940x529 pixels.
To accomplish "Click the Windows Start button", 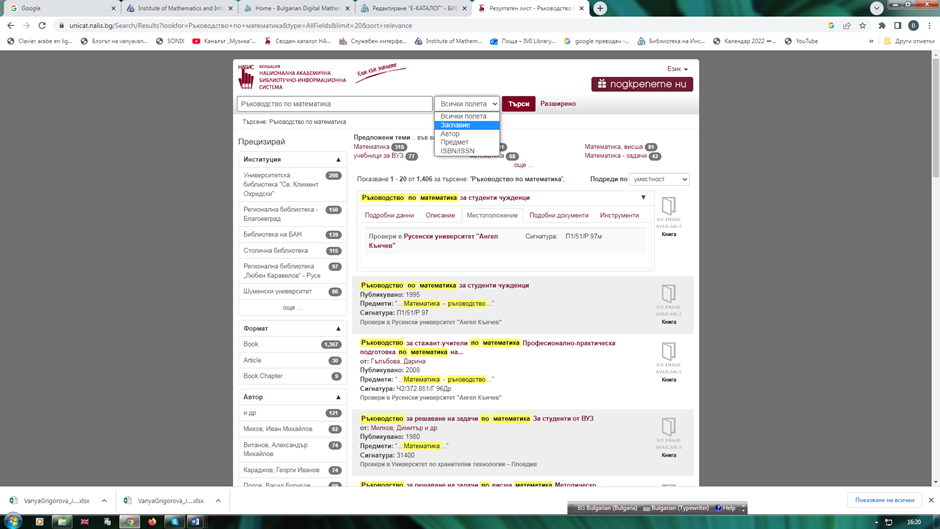I will [x=13, y=521].
